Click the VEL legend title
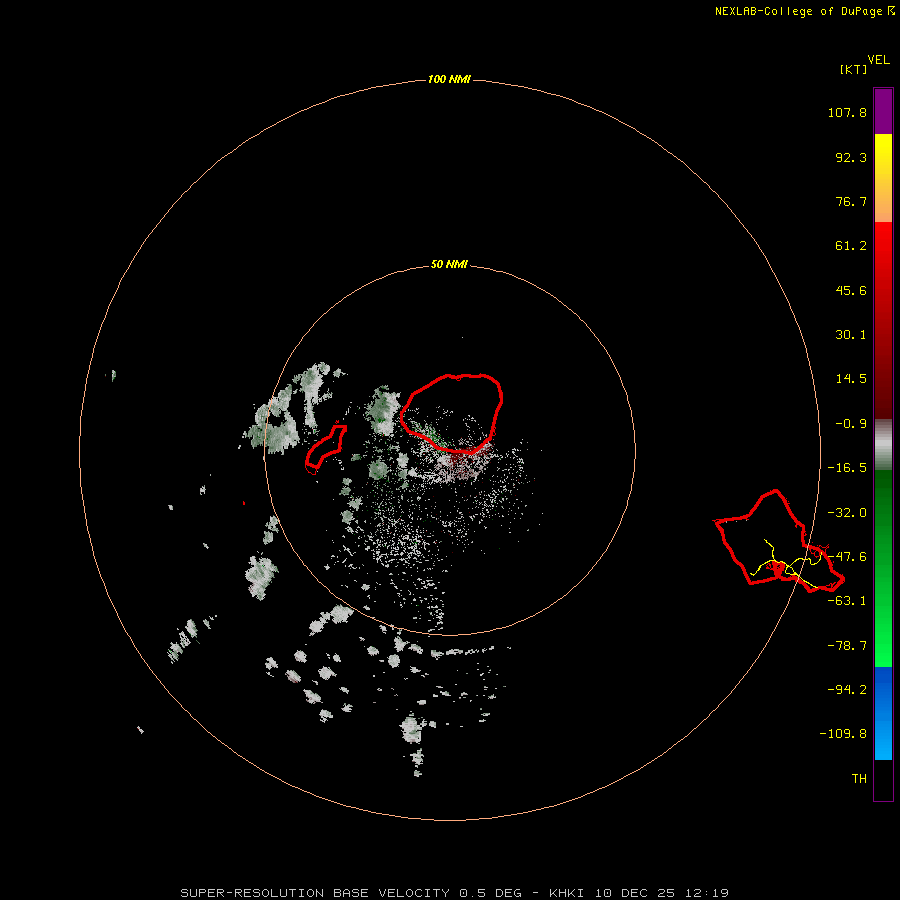 coord(878,60)
